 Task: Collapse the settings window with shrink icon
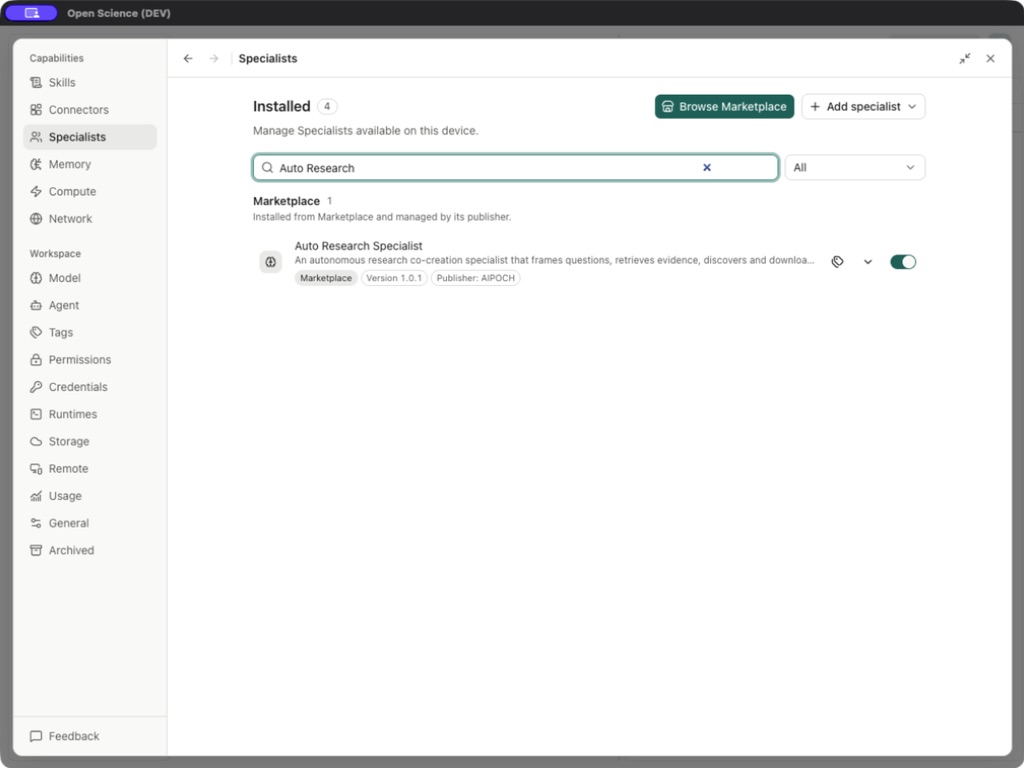point(965,59)
